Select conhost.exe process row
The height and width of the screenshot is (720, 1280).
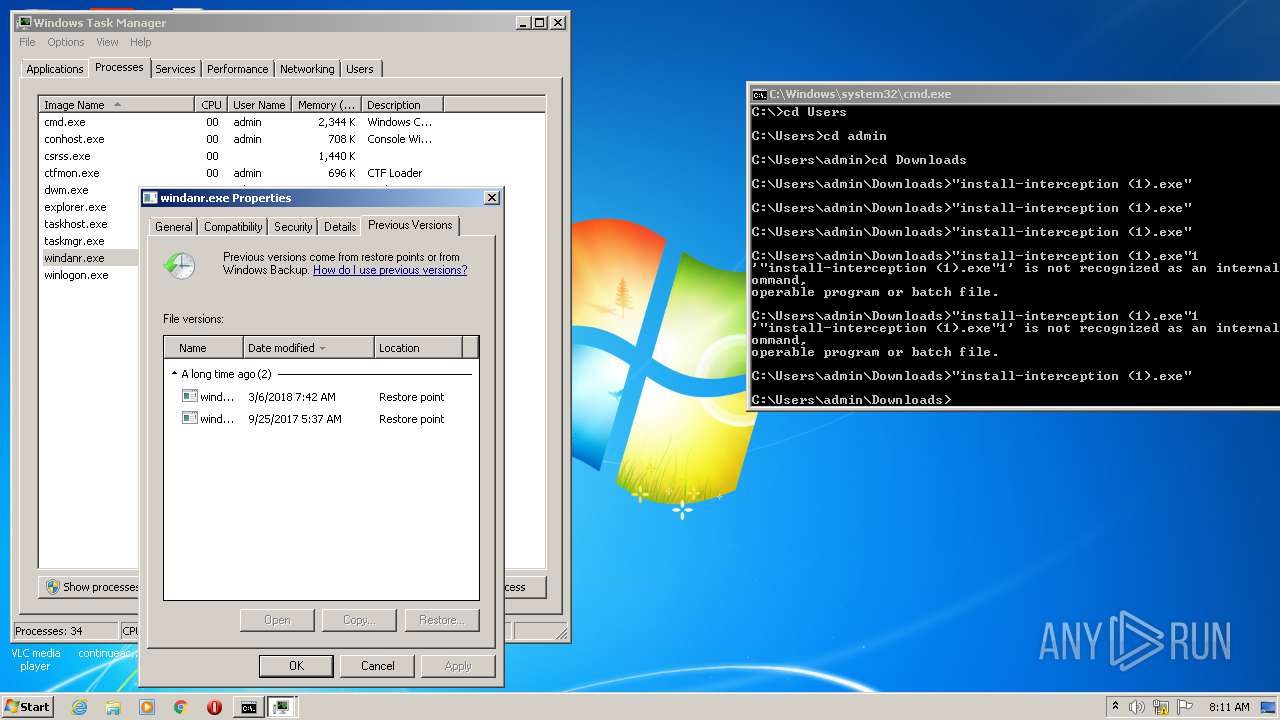[292, 139]
